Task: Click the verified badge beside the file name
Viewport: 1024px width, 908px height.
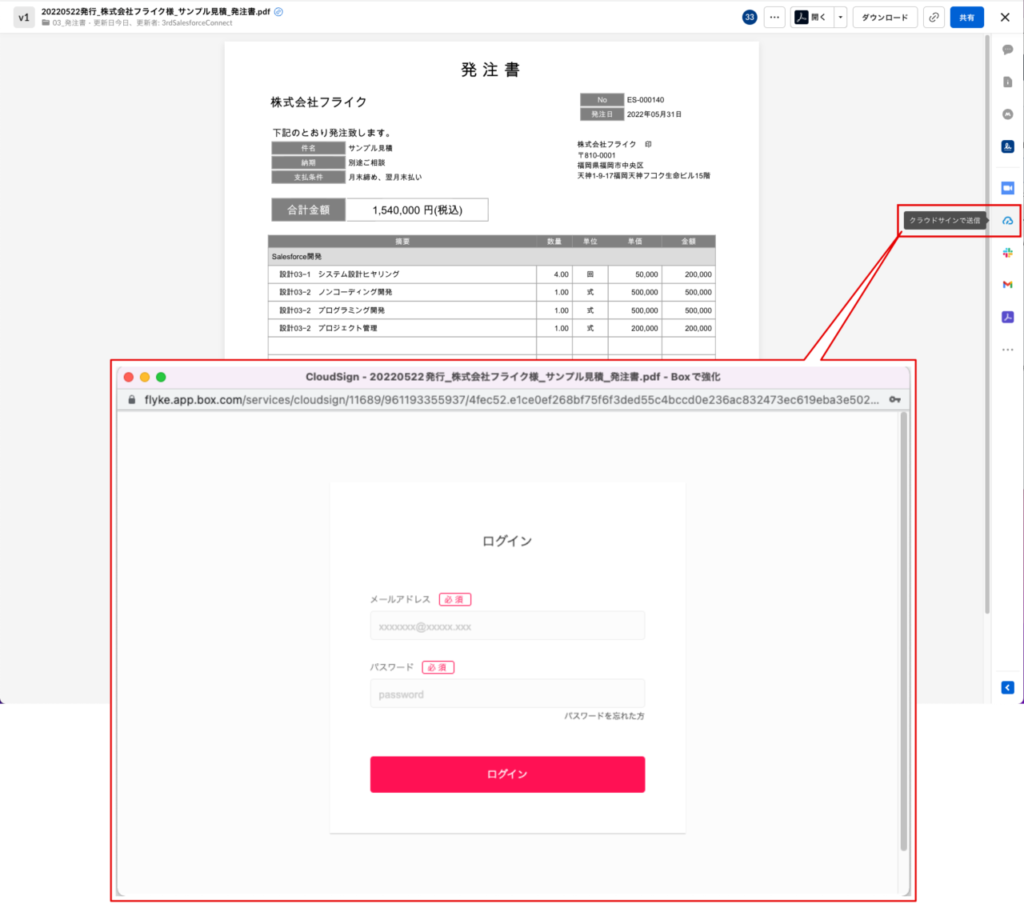Action: point(279,12)
